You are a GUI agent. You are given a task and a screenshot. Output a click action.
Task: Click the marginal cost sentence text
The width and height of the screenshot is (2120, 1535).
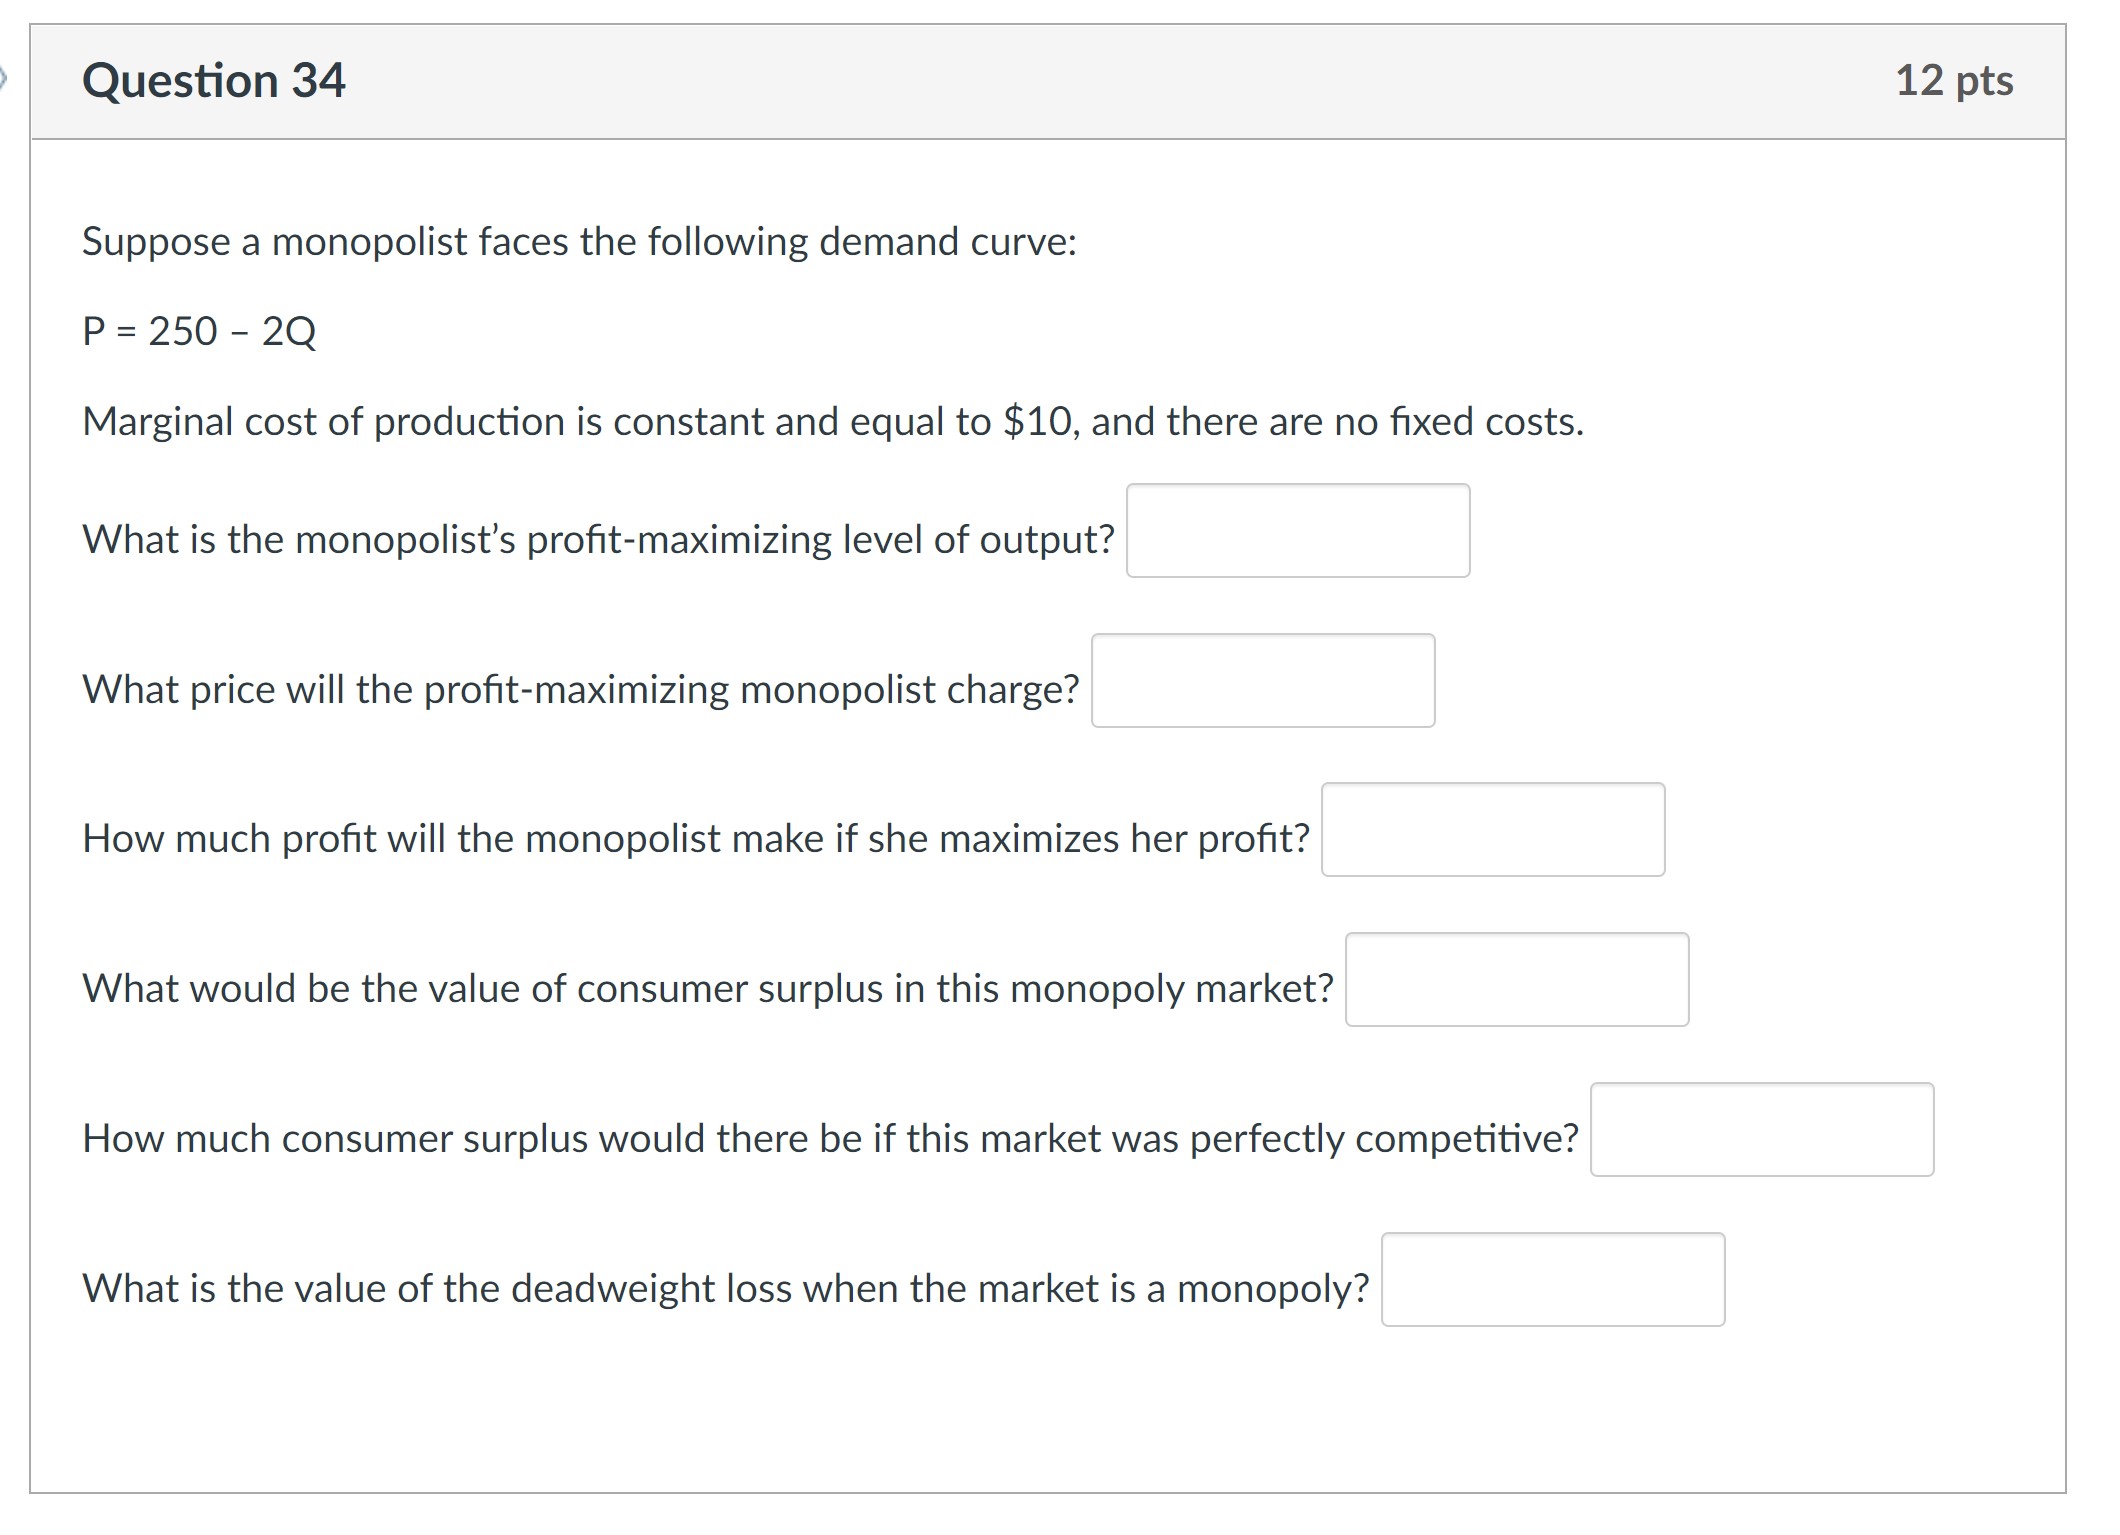(x=830, y=421)
